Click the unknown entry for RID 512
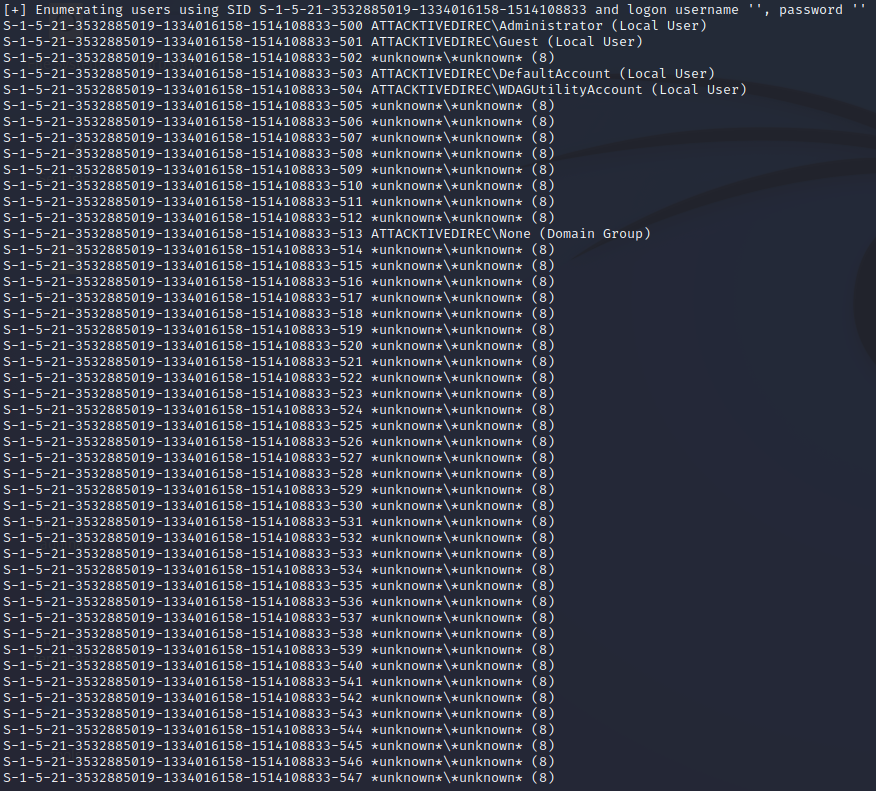 [462, 217]
